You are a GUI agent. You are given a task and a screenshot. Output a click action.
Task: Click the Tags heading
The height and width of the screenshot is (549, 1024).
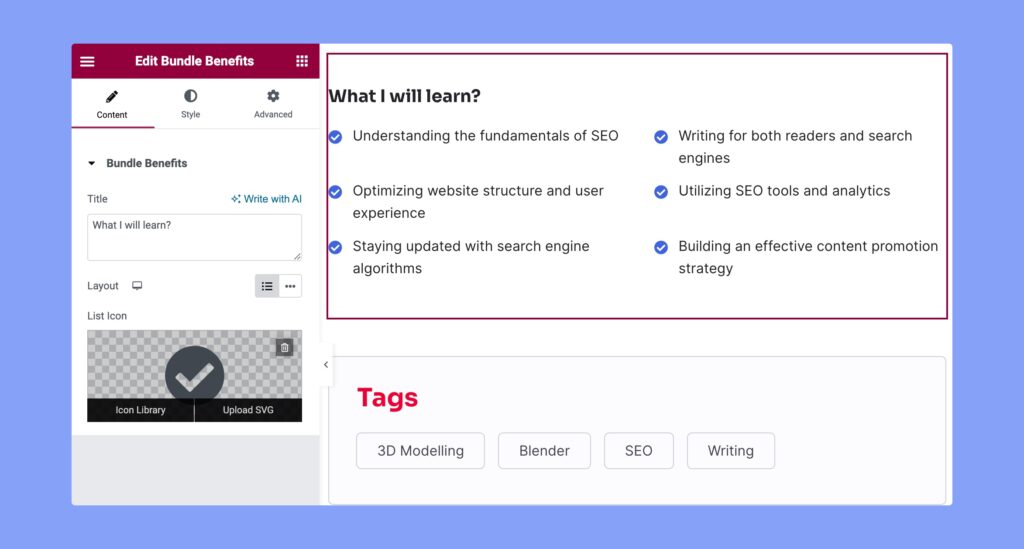tap(387, 398)
